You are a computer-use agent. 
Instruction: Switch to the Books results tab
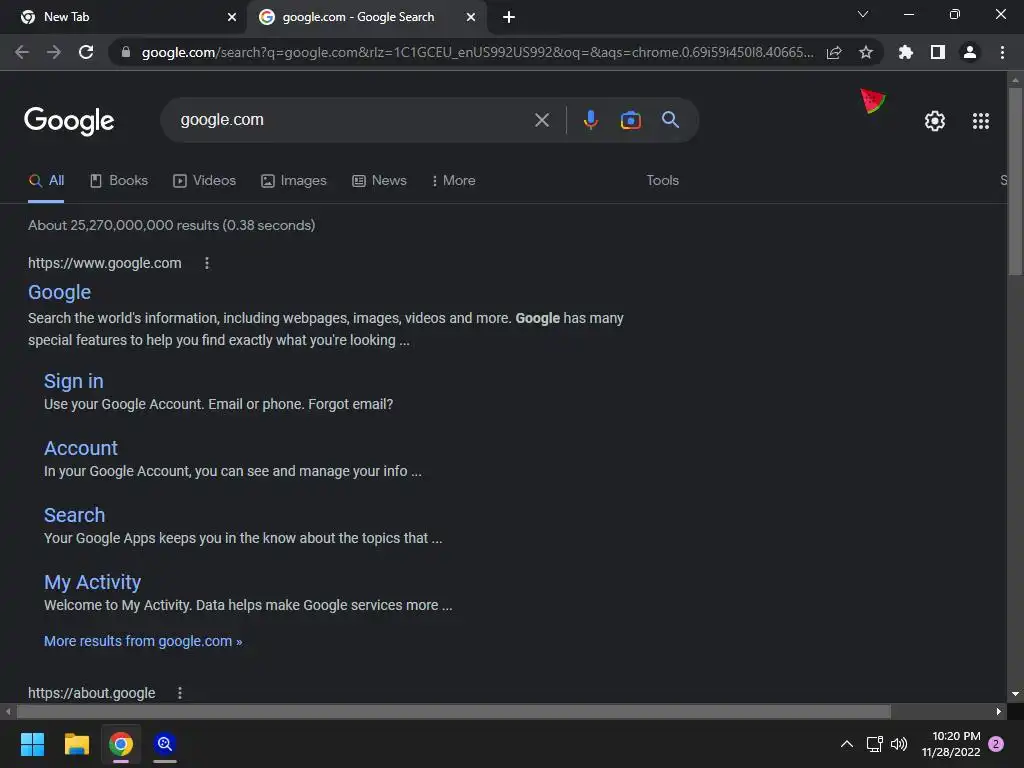pos(119,181)
